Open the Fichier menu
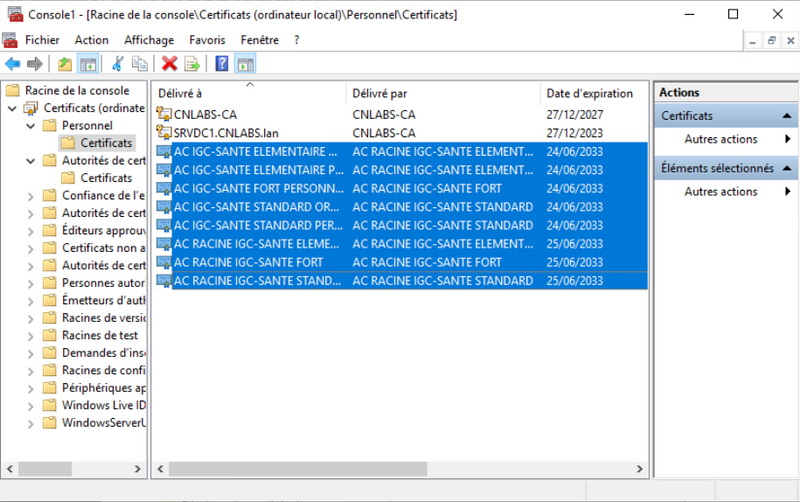The width and height of the screenshot is (800, 502). pyautogui.click(x=42, y=40)
